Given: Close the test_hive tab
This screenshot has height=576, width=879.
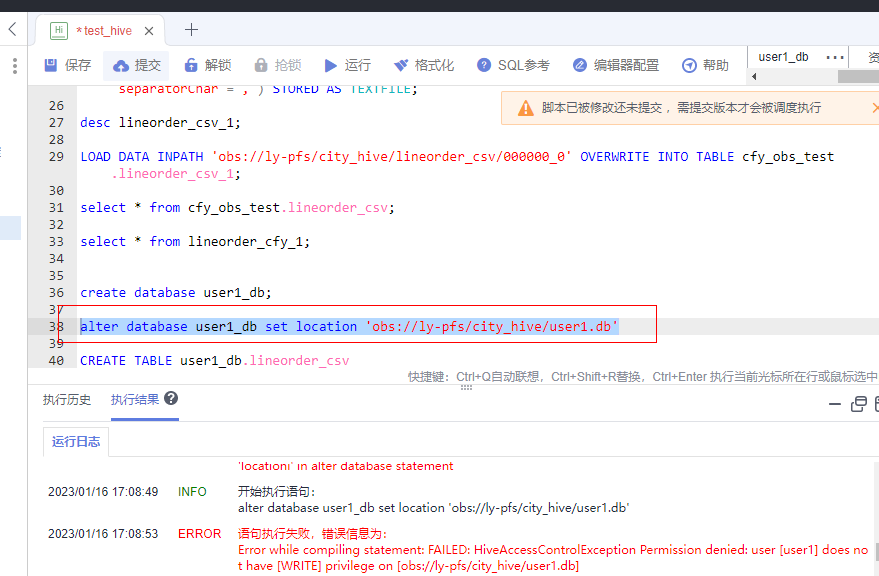Looking at the screenshot, I should click(x=149, y=31).
